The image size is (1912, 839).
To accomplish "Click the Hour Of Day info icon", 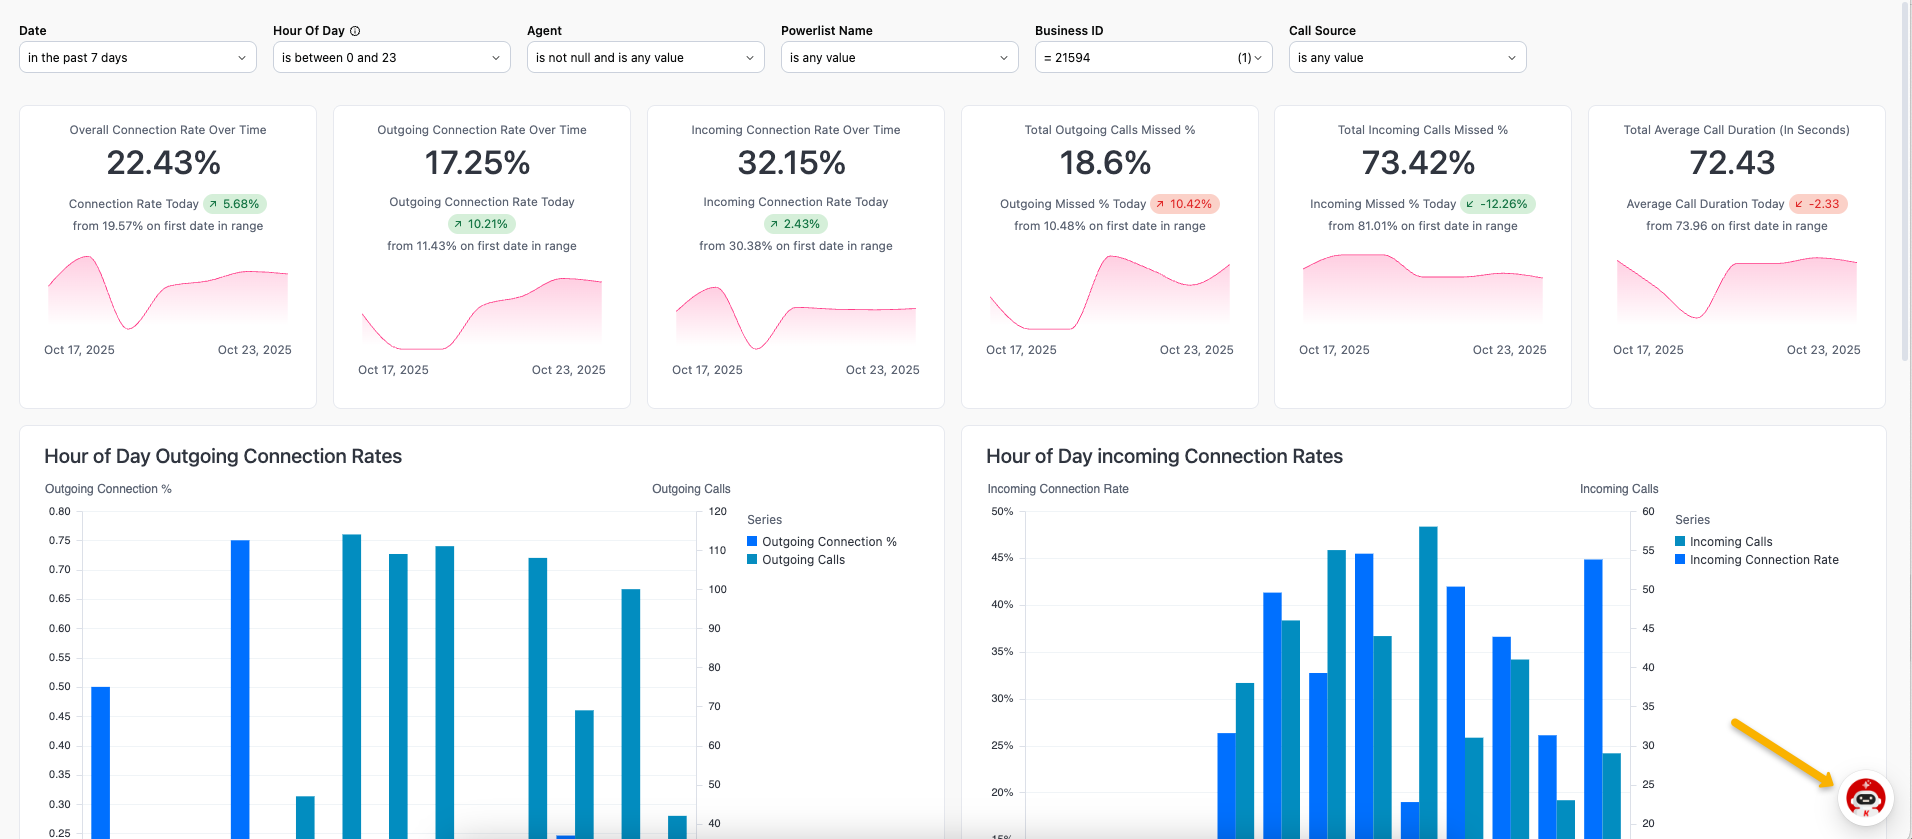I will pos(355,31).
